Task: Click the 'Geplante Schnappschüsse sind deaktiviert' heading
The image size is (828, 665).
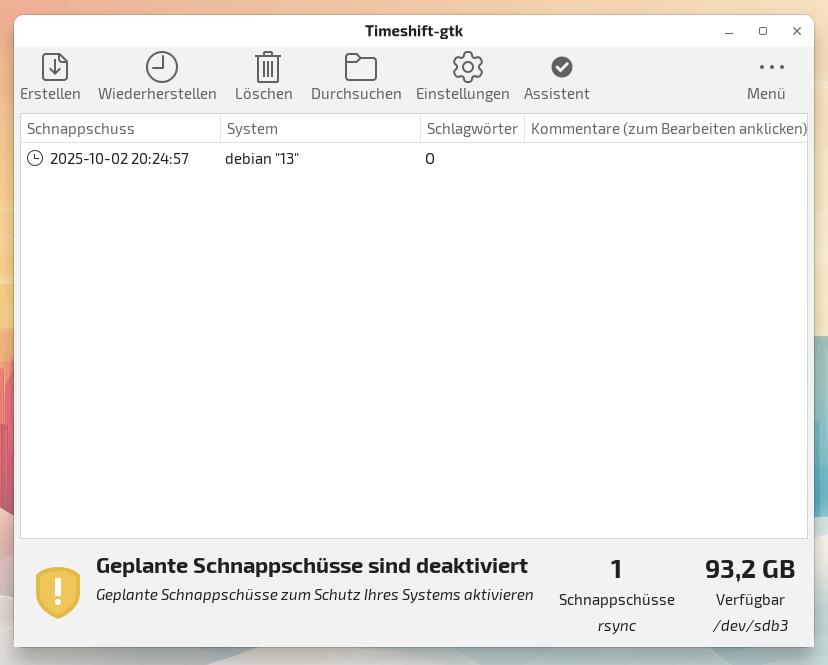Action: click(x=311, y=566)
